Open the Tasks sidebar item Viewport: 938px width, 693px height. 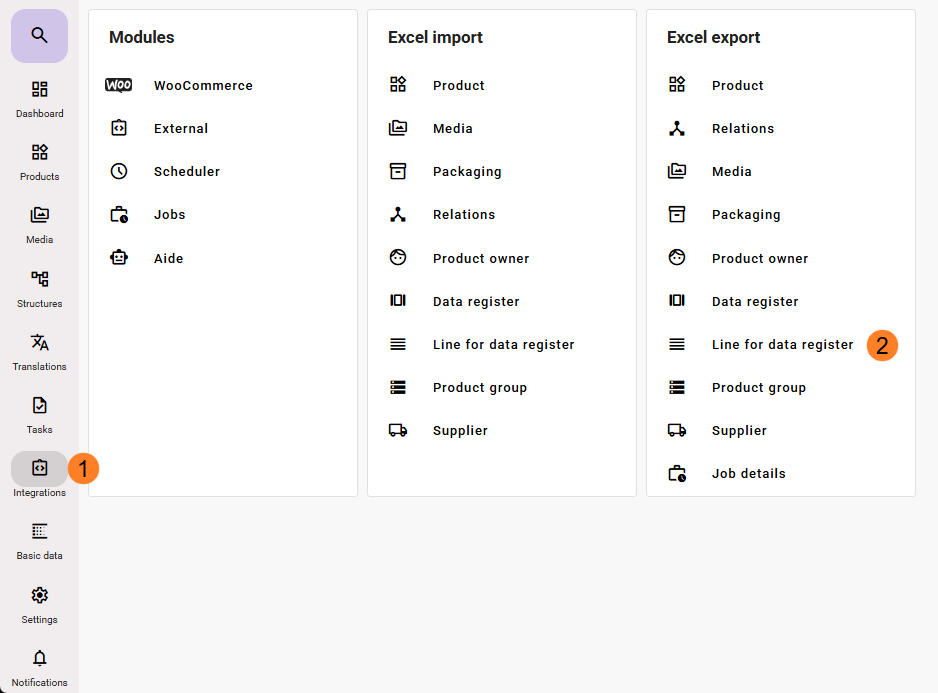[39, 414]
